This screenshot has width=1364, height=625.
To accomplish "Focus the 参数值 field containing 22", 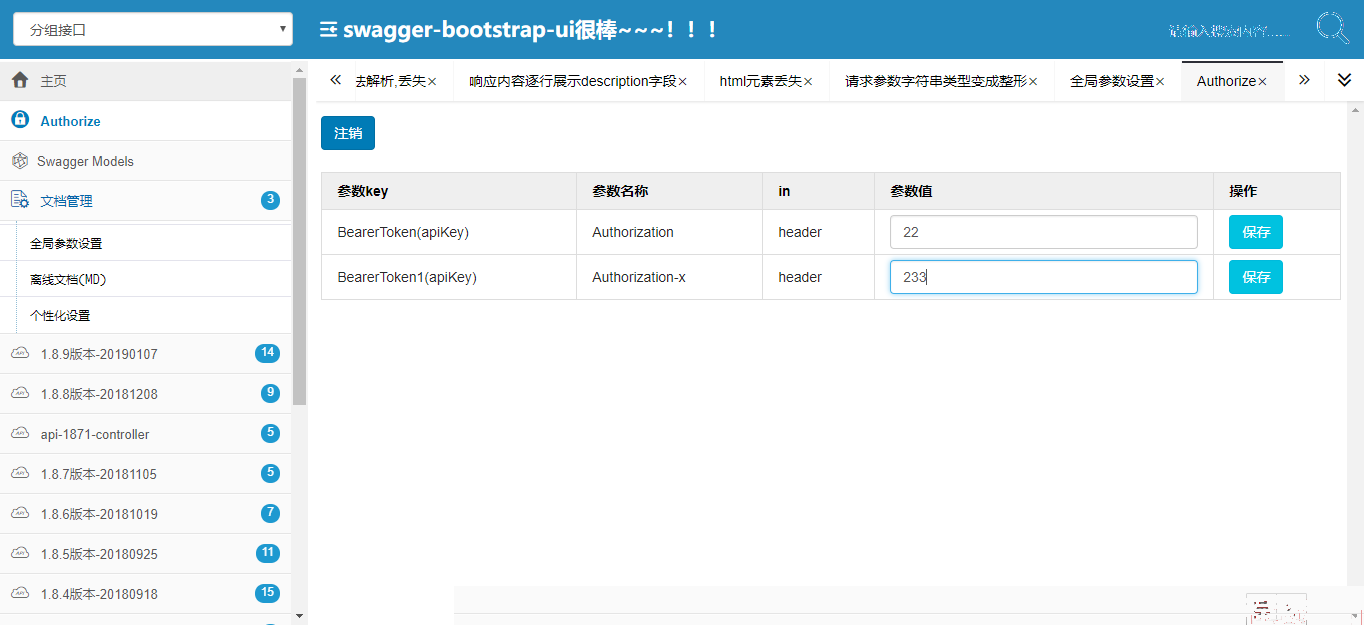I will (x=1044, y=232).
